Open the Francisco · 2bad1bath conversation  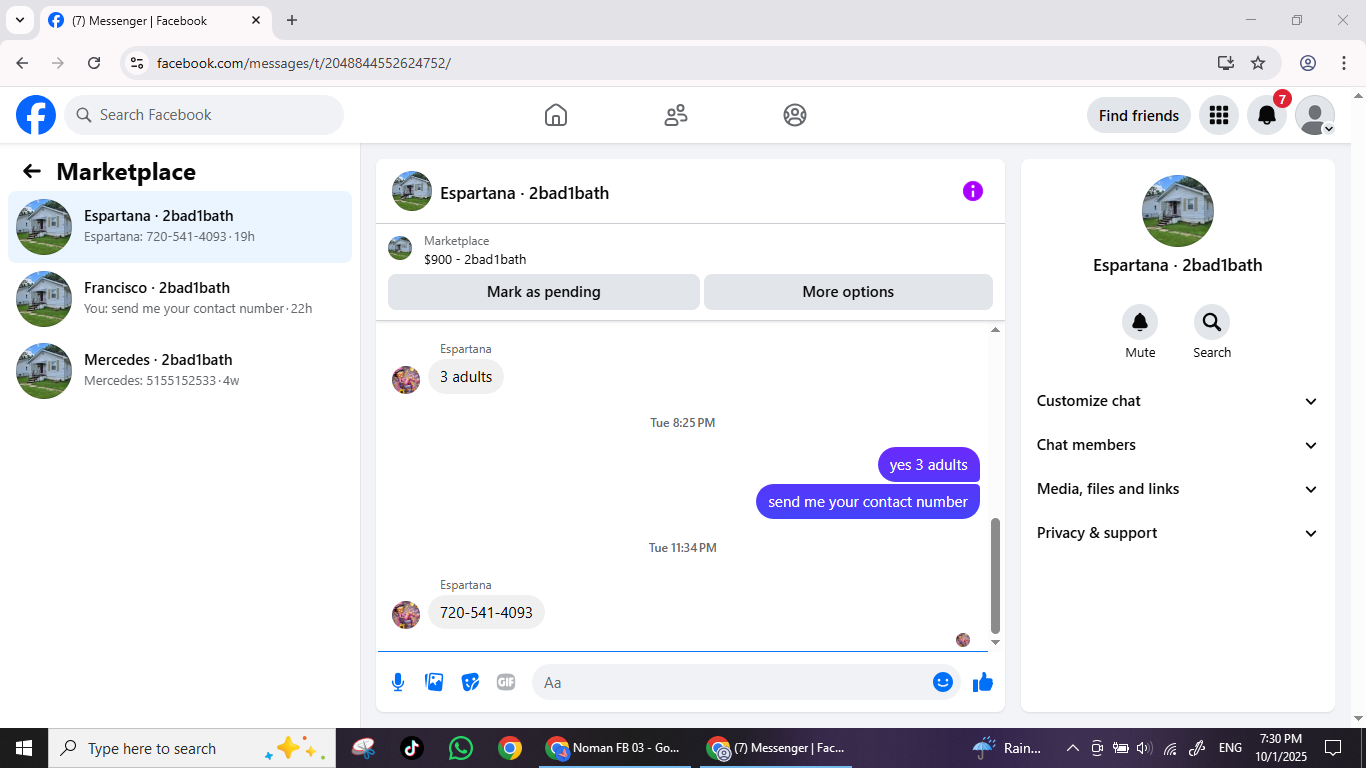(180, 299)
